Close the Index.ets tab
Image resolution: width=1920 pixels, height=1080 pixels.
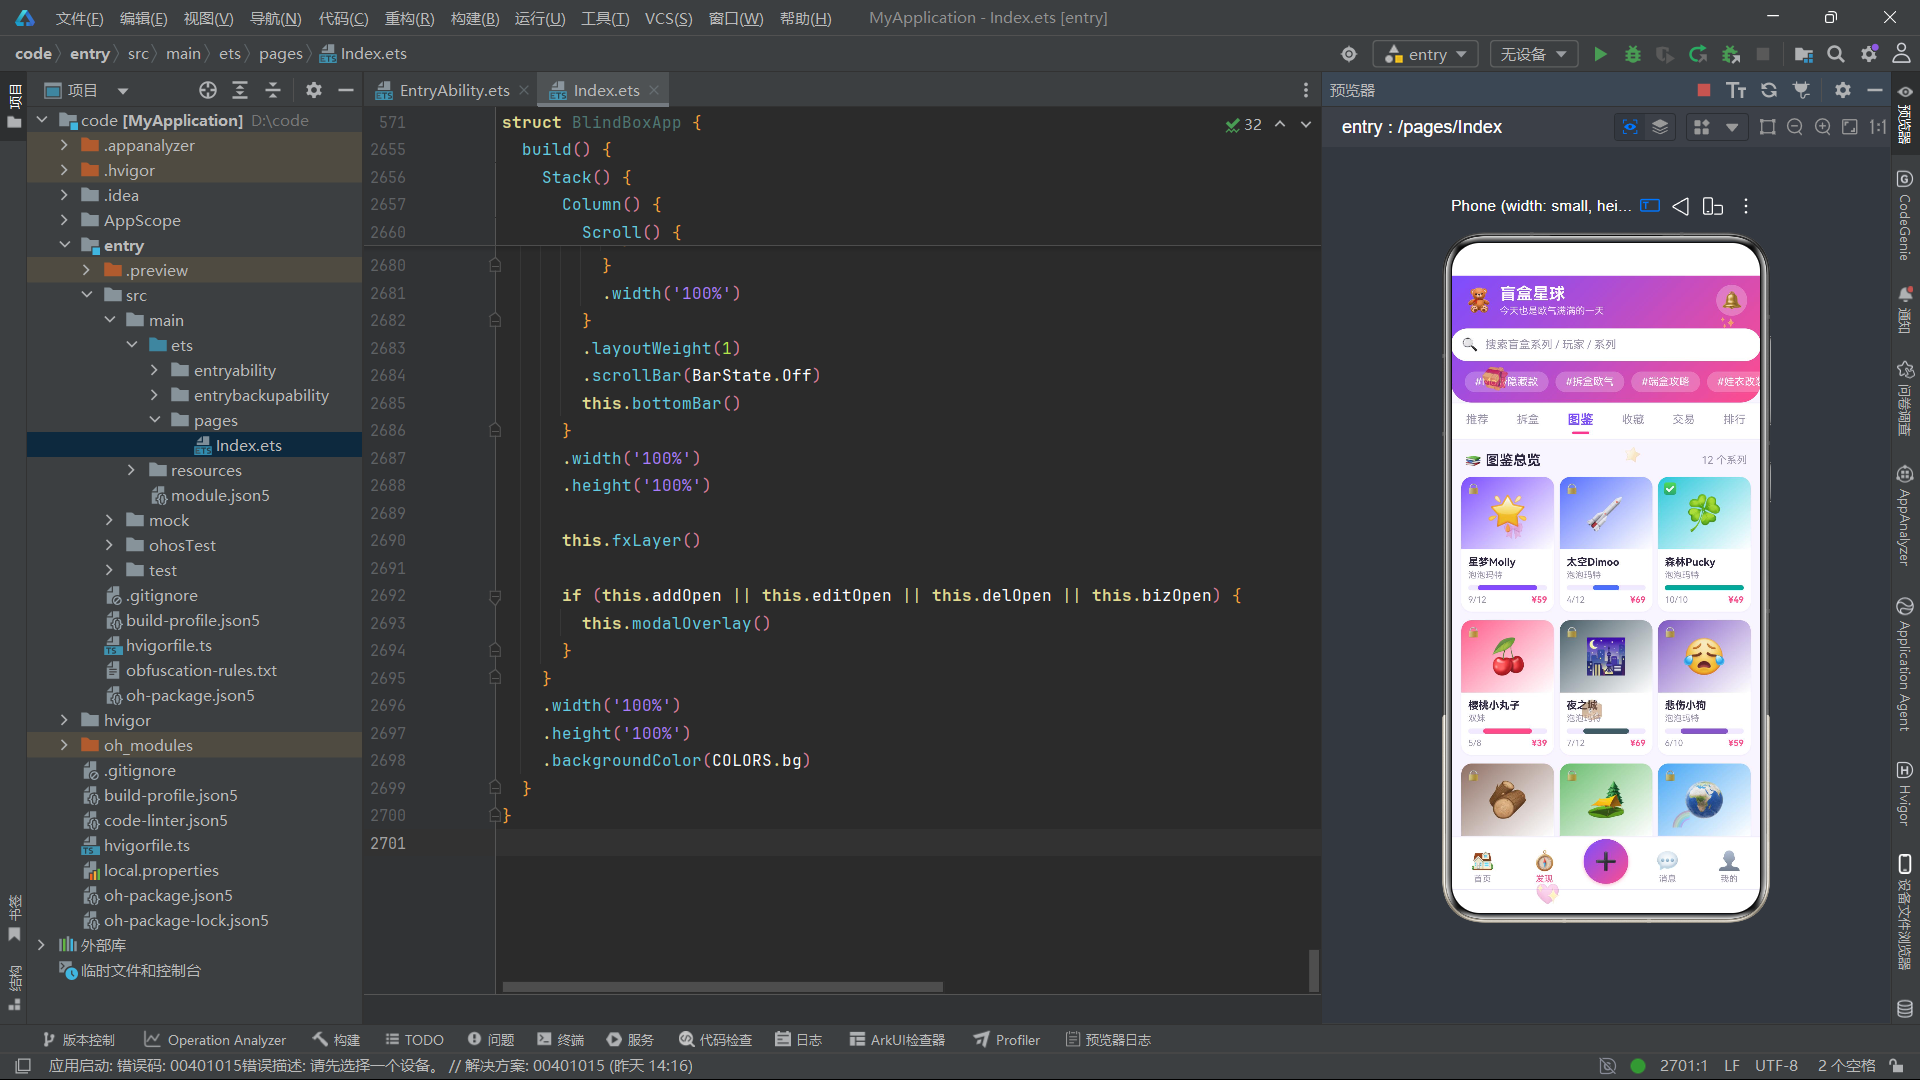[654, 90]
